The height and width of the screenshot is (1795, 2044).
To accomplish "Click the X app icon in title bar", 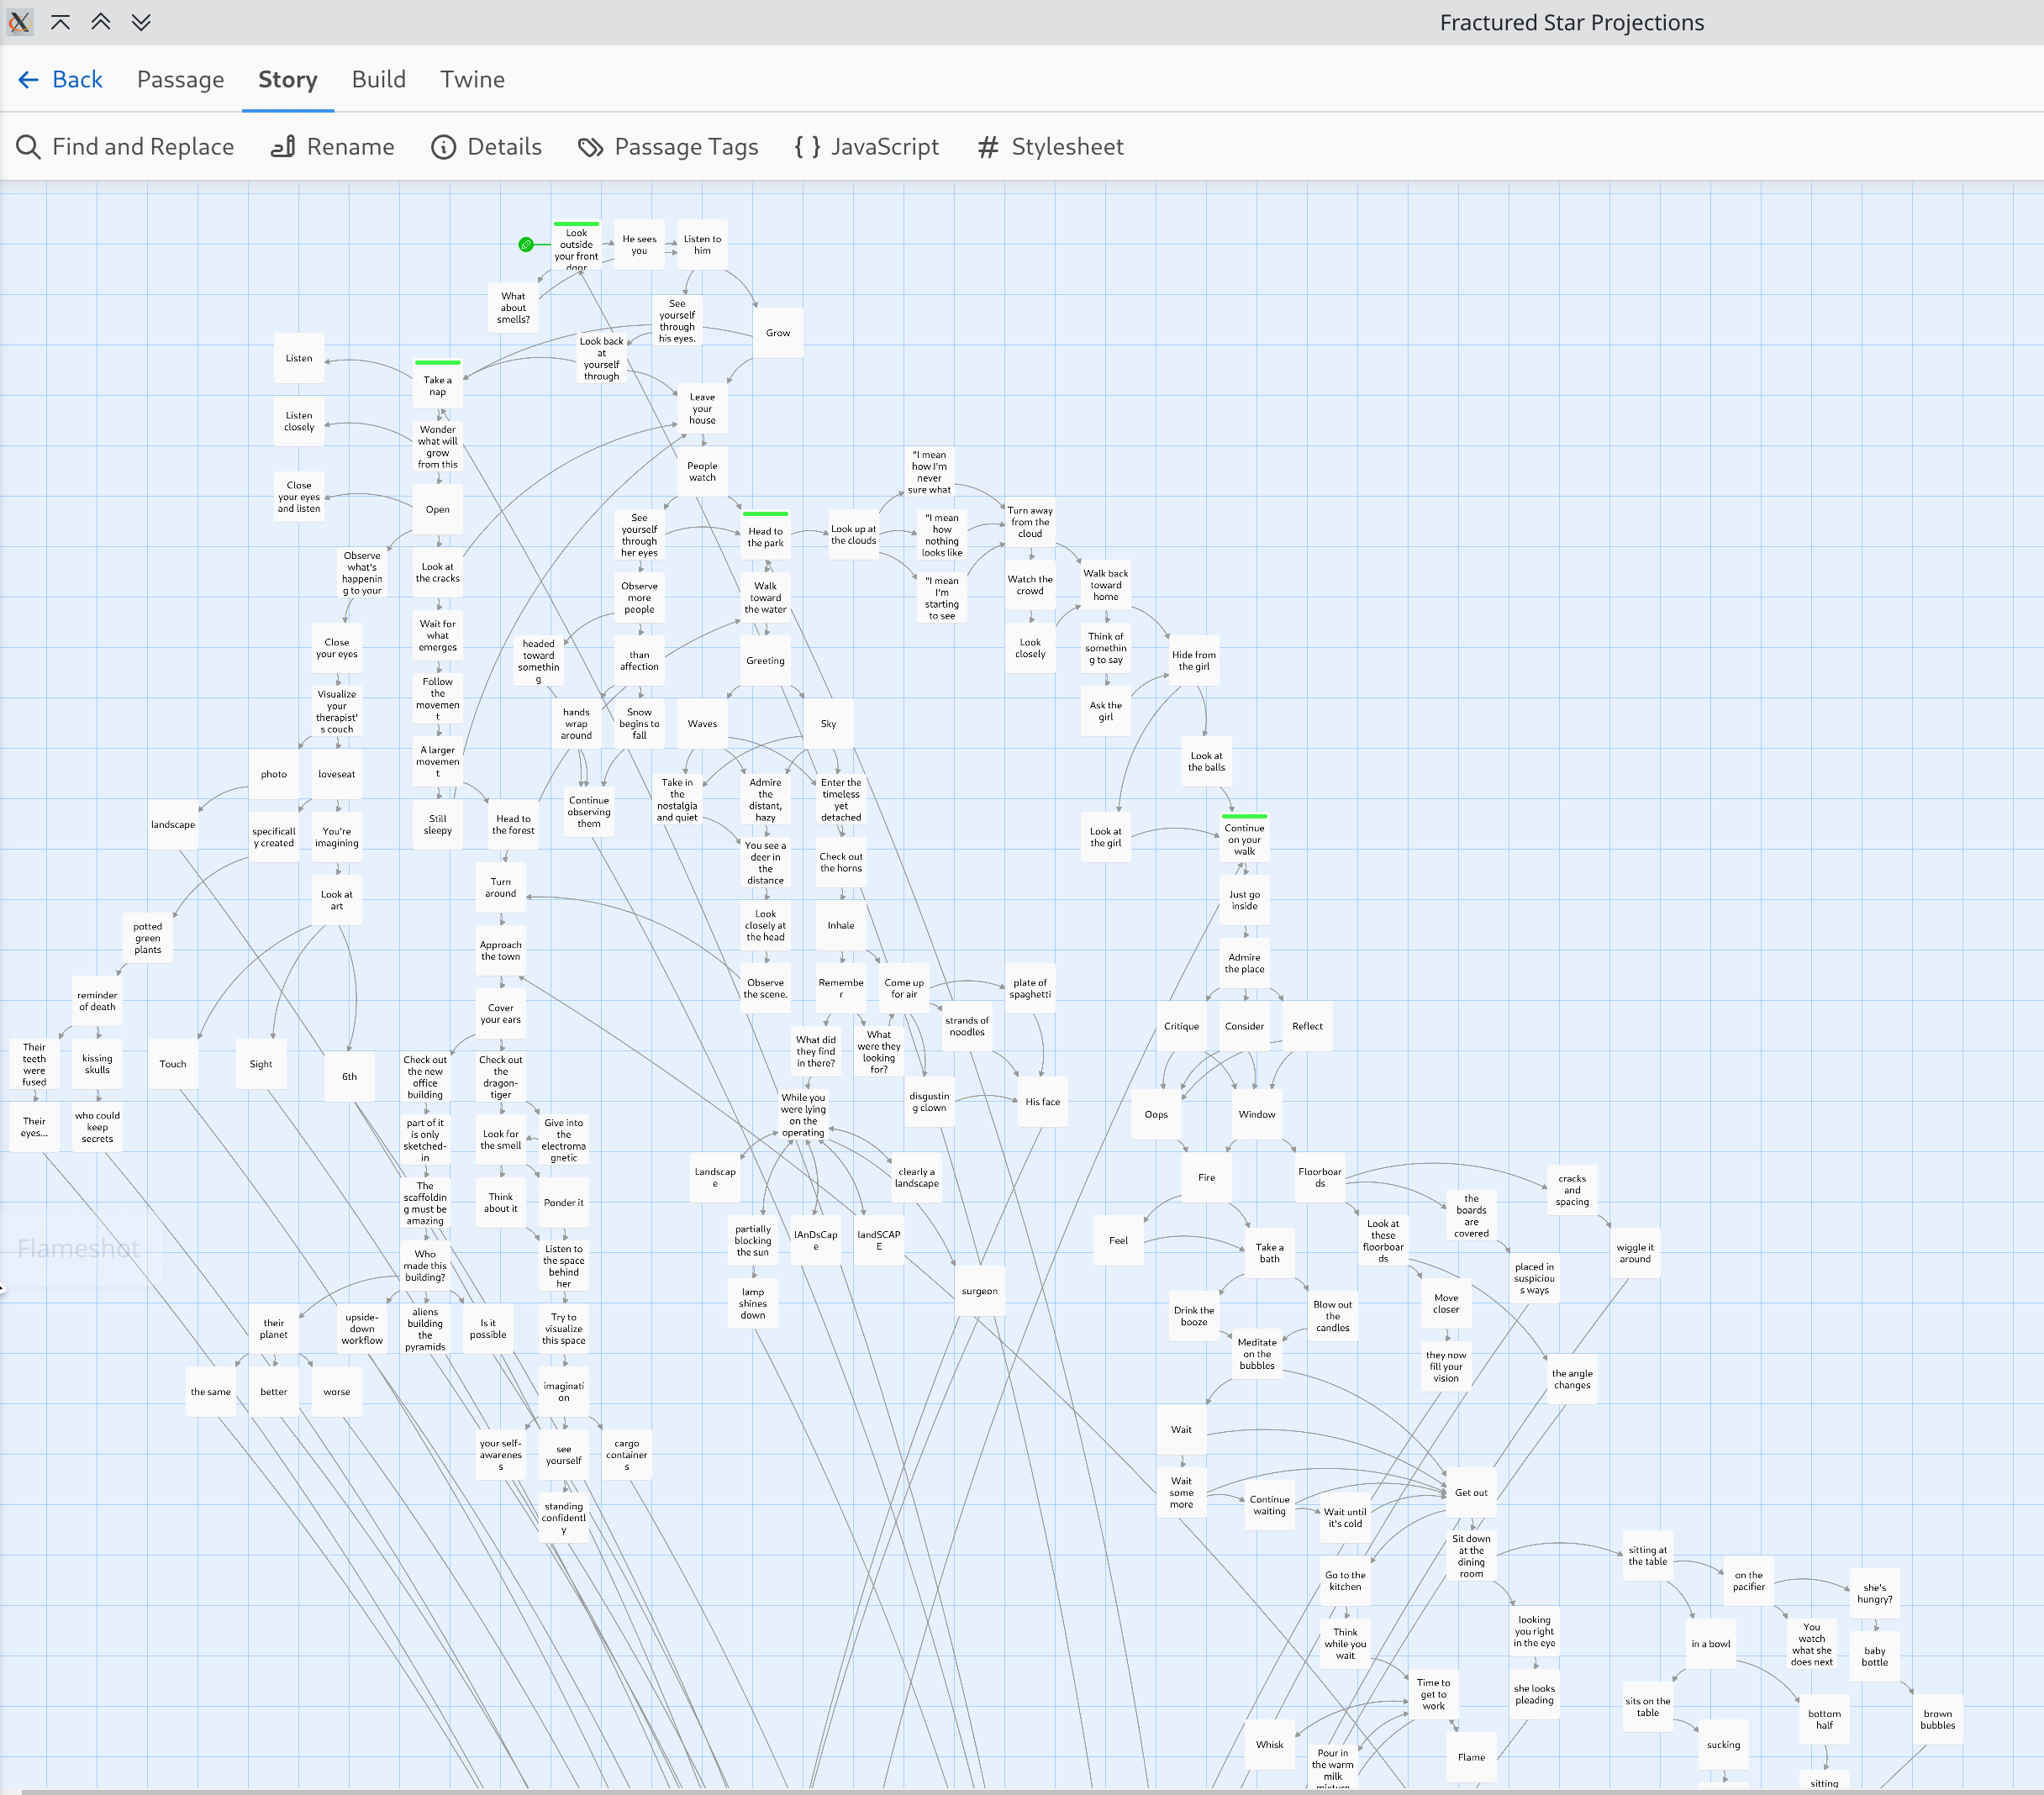I will pos(19,22).
